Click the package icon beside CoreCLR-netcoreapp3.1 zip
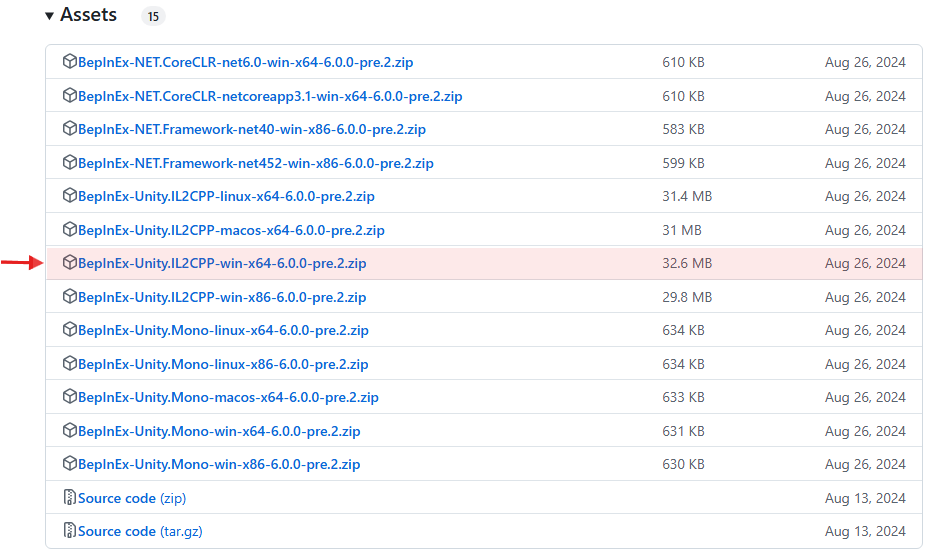The width and height of the screenshot is (937, 555). 70,95
